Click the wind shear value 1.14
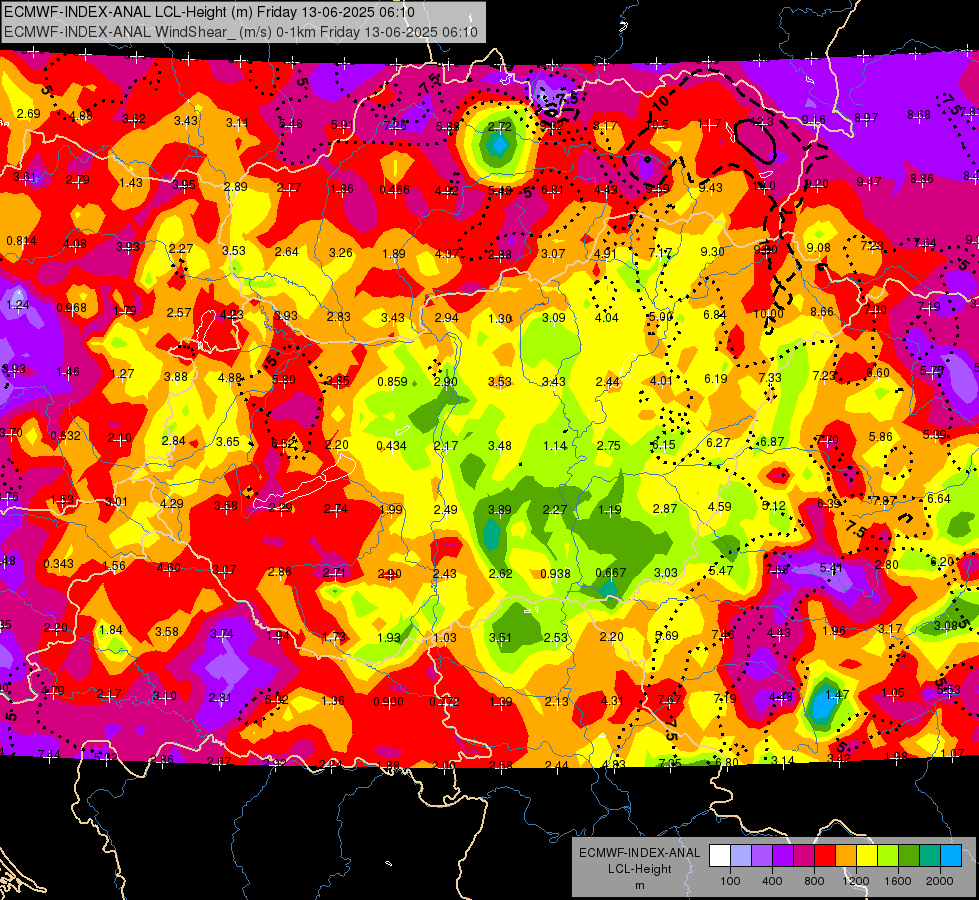The width and height of the screenshot is (979, 900). pyautogui.click(x=555, y=445)
